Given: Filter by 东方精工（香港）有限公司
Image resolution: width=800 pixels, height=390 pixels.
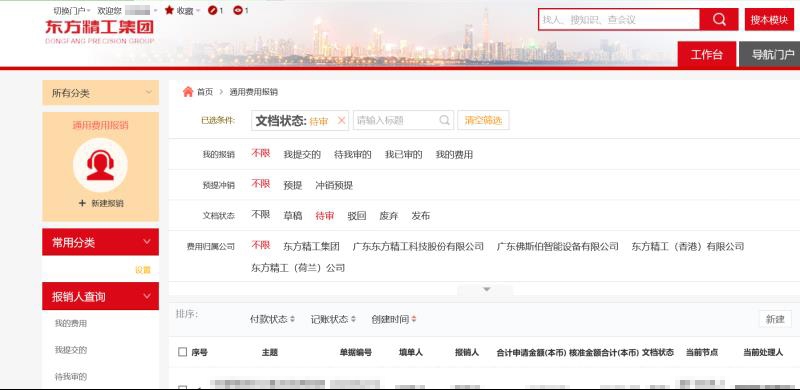Looking at the screenshot, I should coord(688,247).
